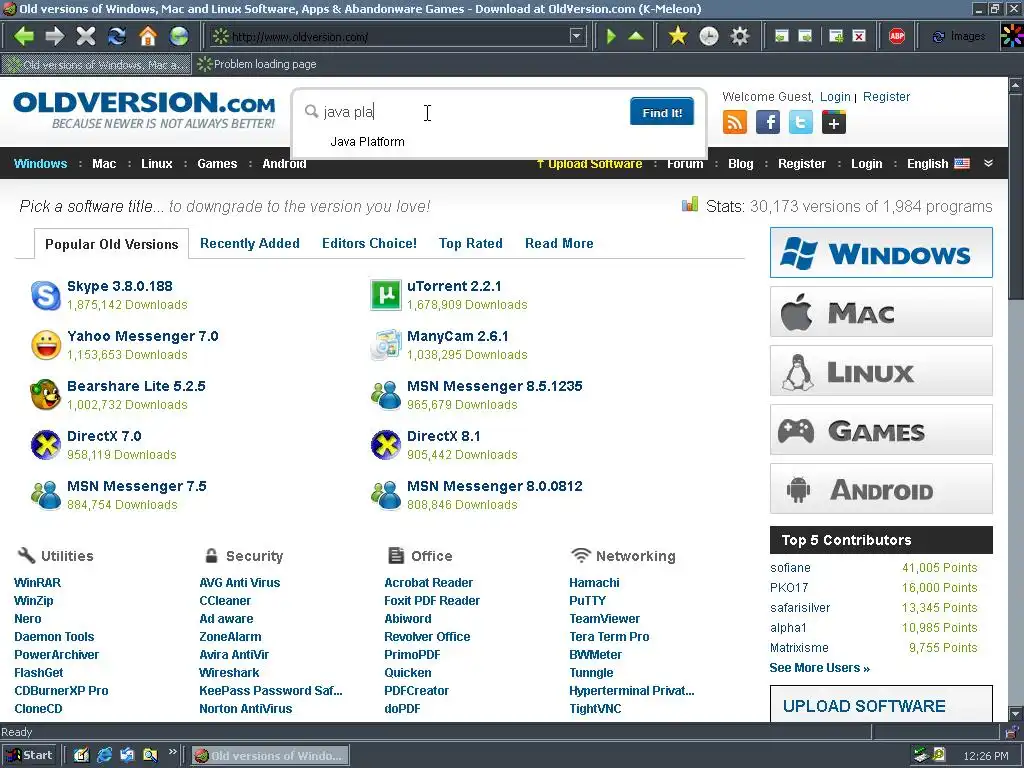Screen dimensions: 1024x768
Task: Click the Bearshare Lite bear icon
Action: click(46, 395)
